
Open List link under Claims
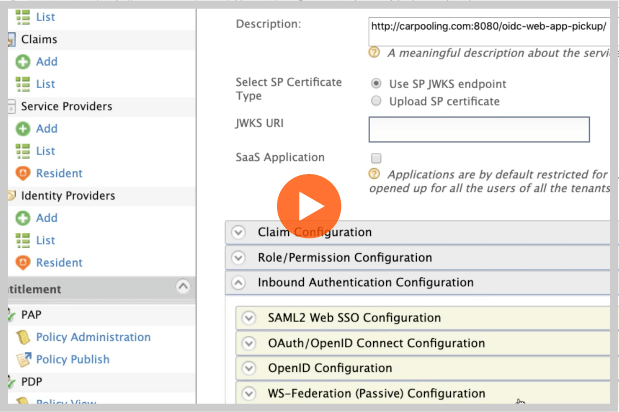point(45,84)
